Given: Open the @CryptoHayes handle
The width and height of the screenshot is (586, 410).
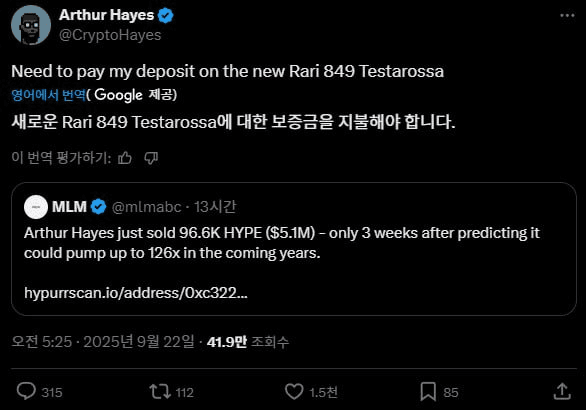Looking at the screenshot, I should click(110, 35).
